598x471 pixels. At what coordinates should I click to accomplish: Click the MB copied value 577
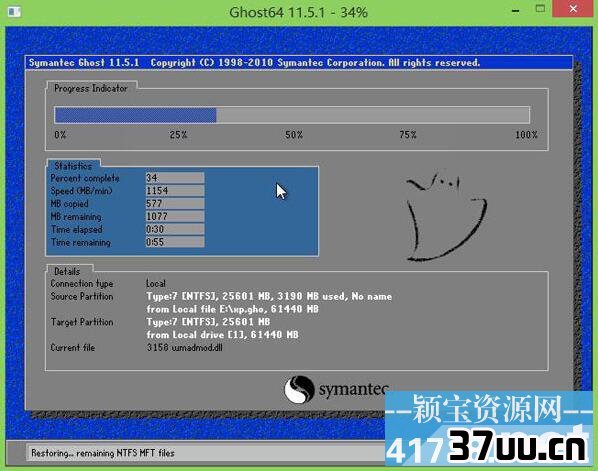(175, 204)
